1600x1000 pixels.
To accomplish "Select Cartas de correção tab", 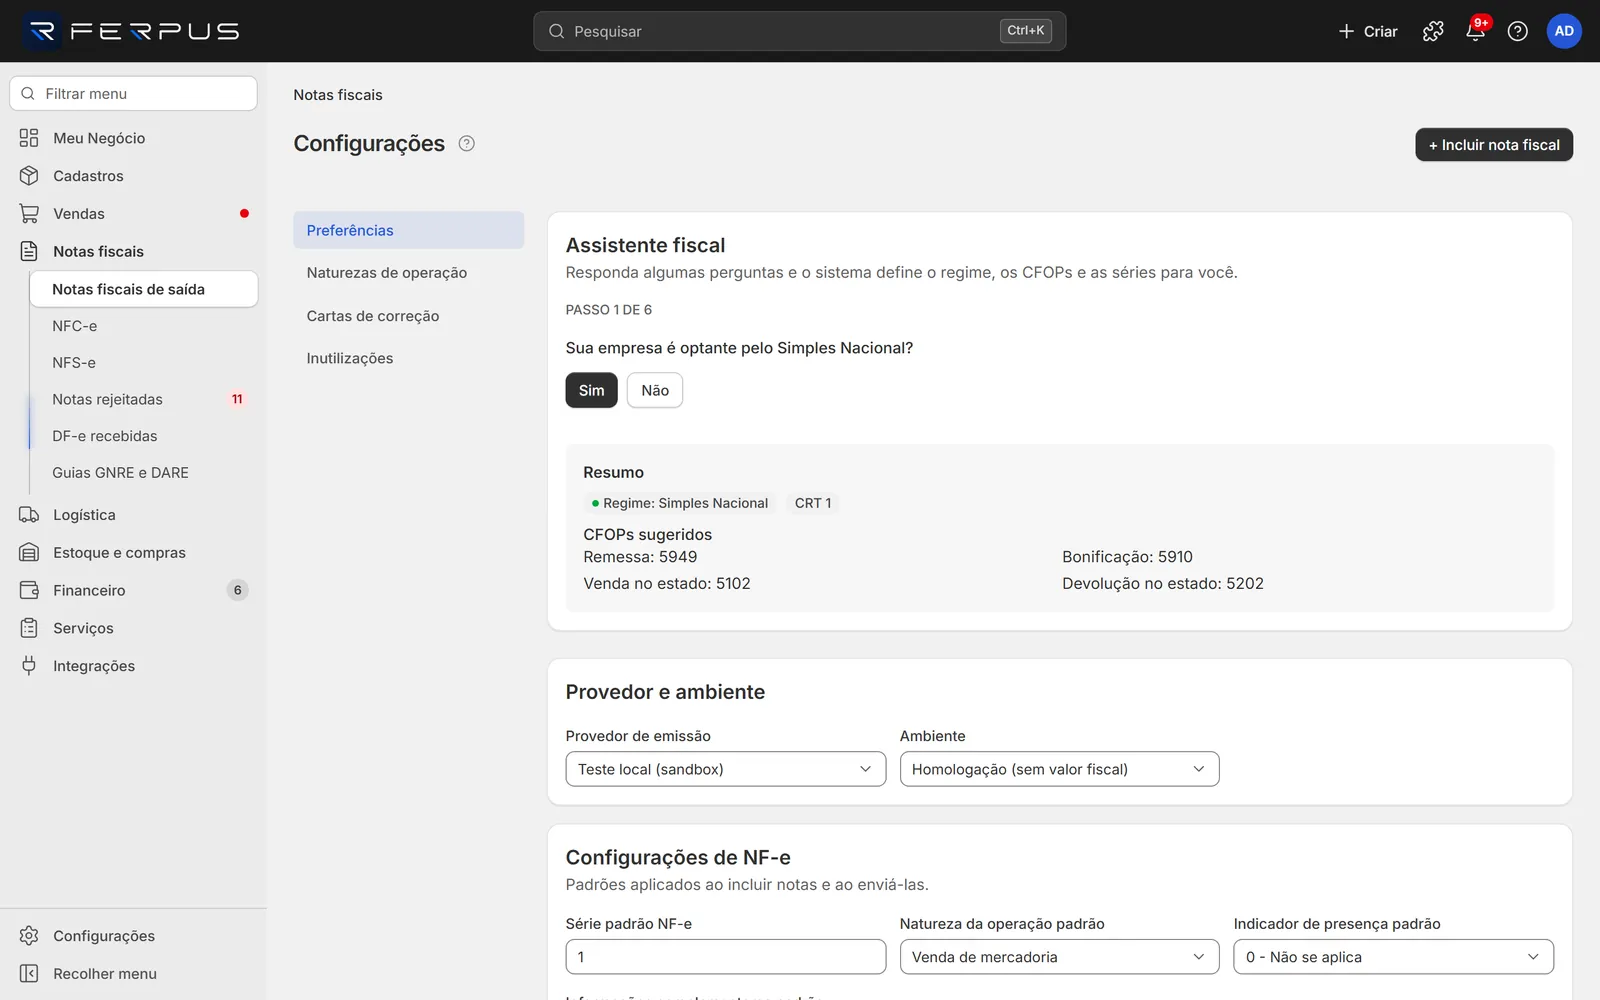I will (x=408, y=316).
